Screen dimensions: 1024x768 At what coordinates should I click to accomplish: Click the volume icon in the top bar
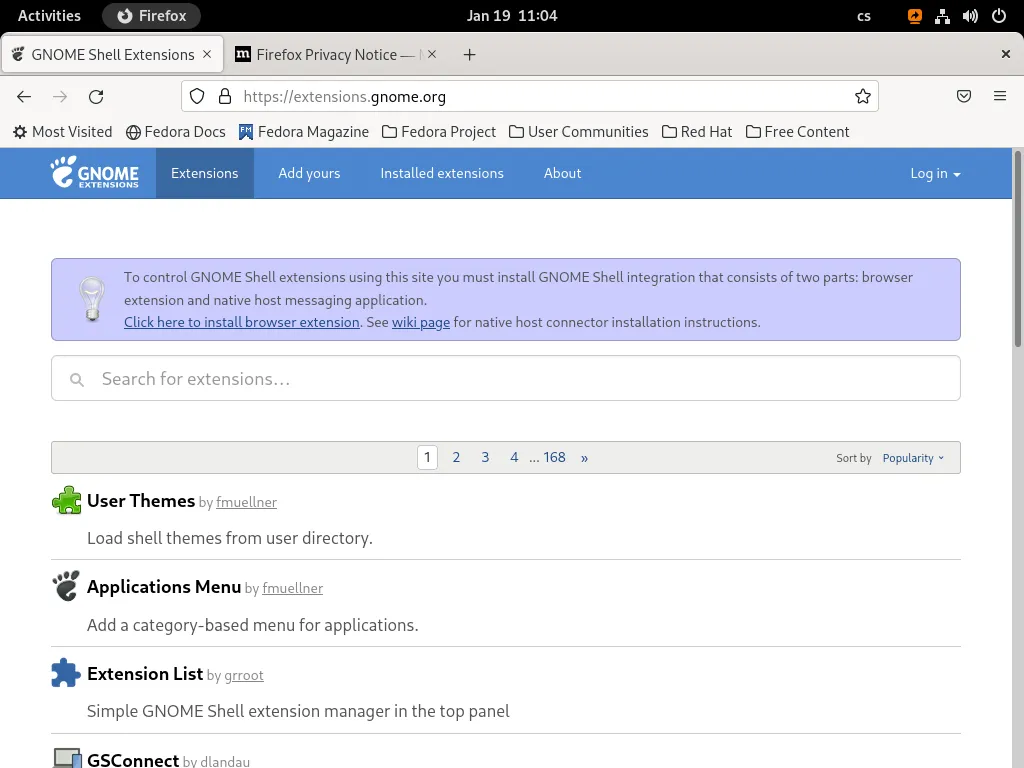coord(968,15)
